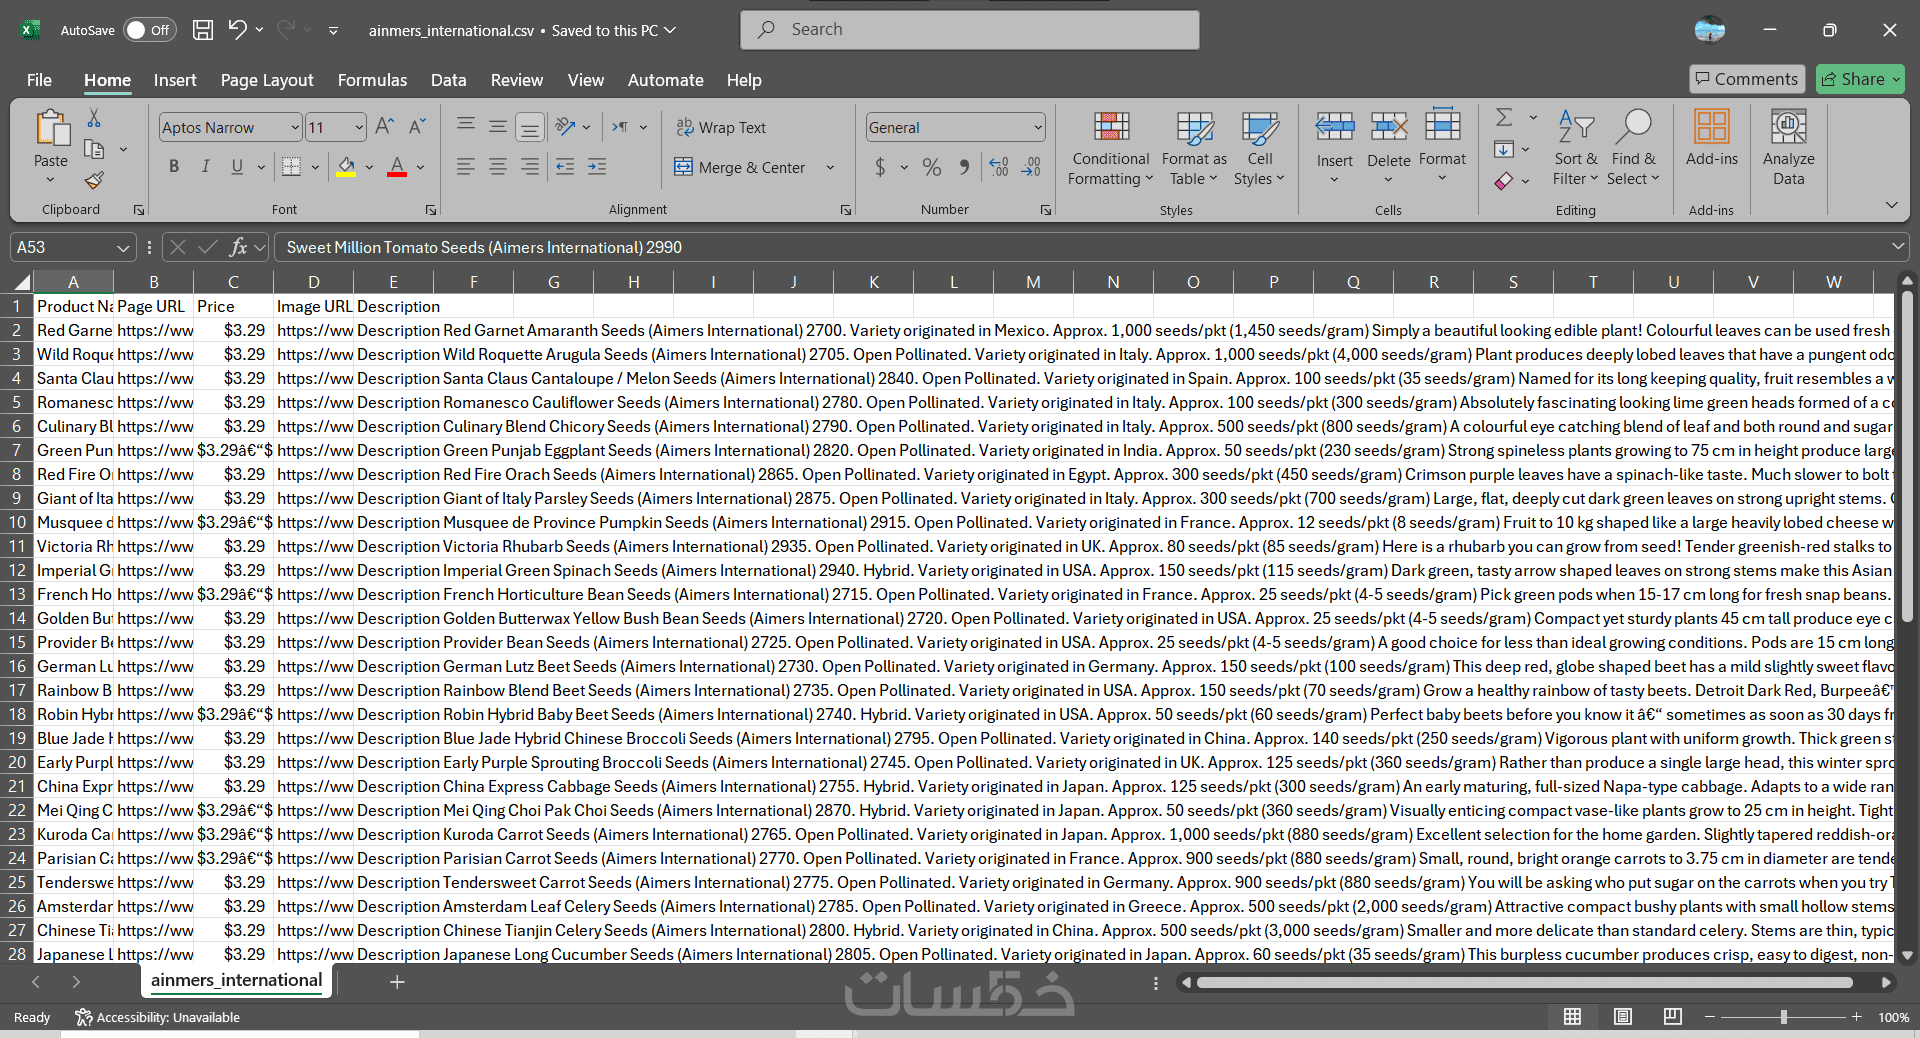Click the AutoSum sigma icon

tap(1504, 118)
